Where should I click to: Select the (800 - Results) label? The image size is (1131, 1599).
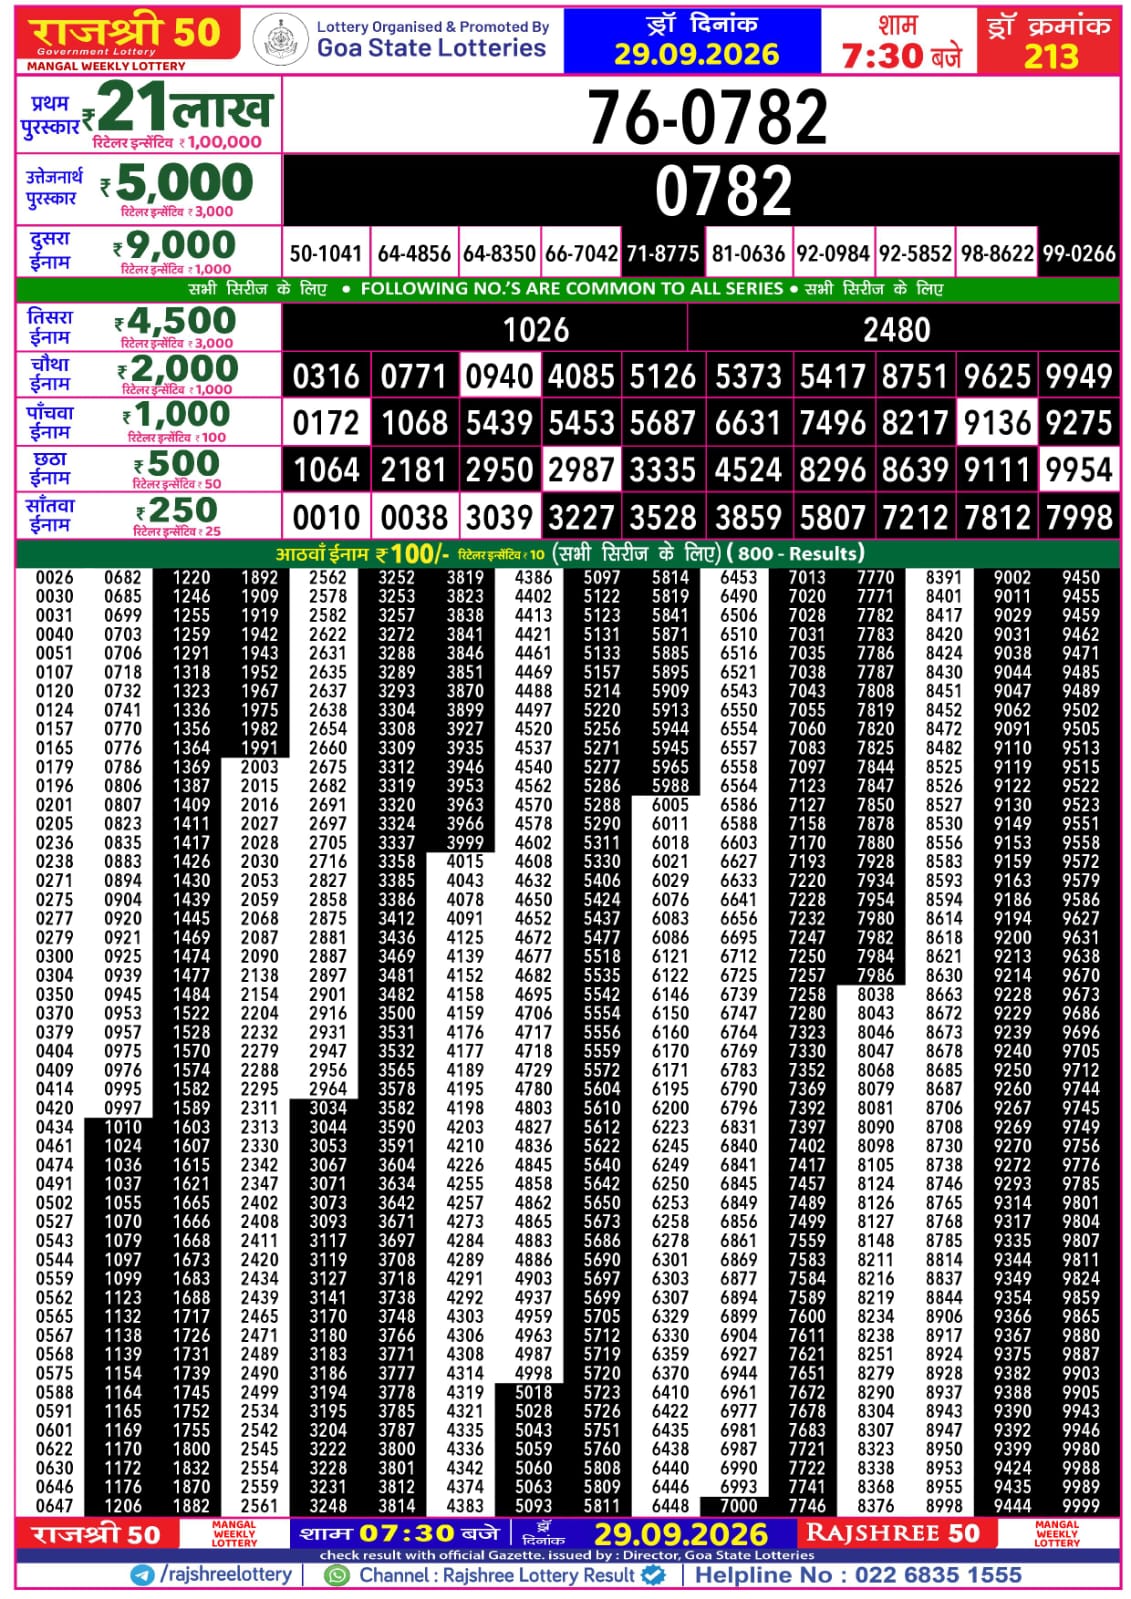pyautogui.click(x=796, y=553)
